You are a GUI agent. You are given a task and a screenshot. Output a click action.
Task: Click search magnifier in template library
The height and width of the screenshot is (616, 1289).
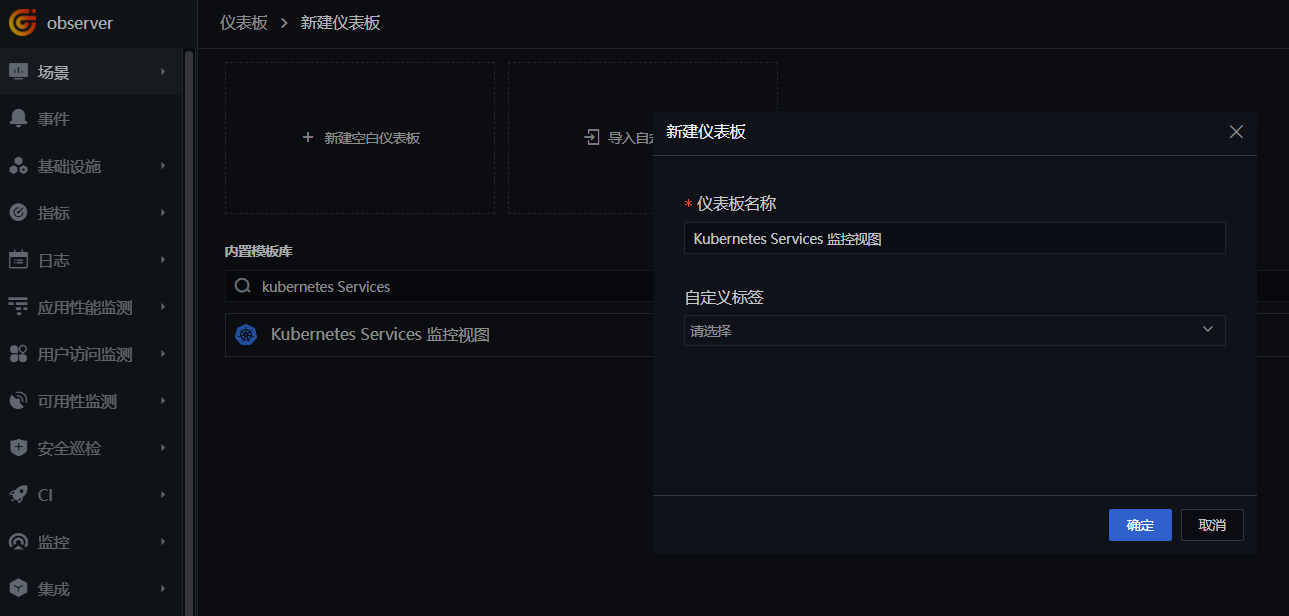pyautogui.click(x=242, y=286)
